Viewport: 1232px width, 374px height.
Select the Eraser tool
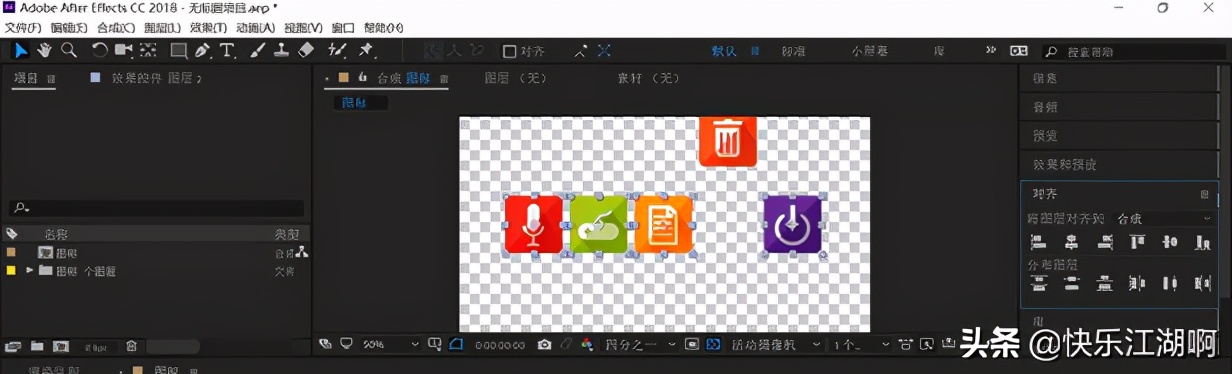pos(306,50)
